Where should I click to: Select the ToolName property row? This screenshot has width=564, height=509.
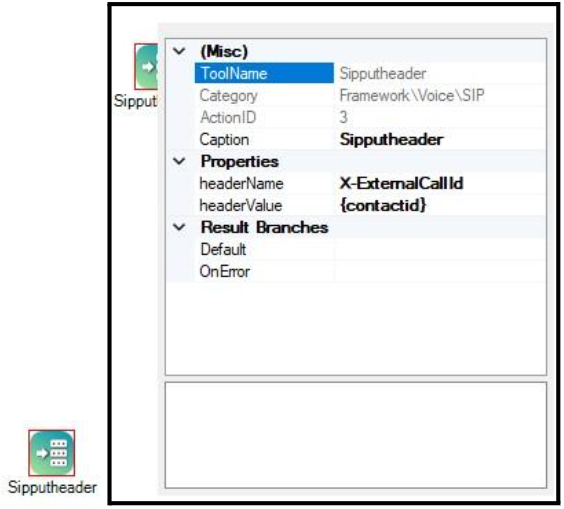[x=370, y=73]
